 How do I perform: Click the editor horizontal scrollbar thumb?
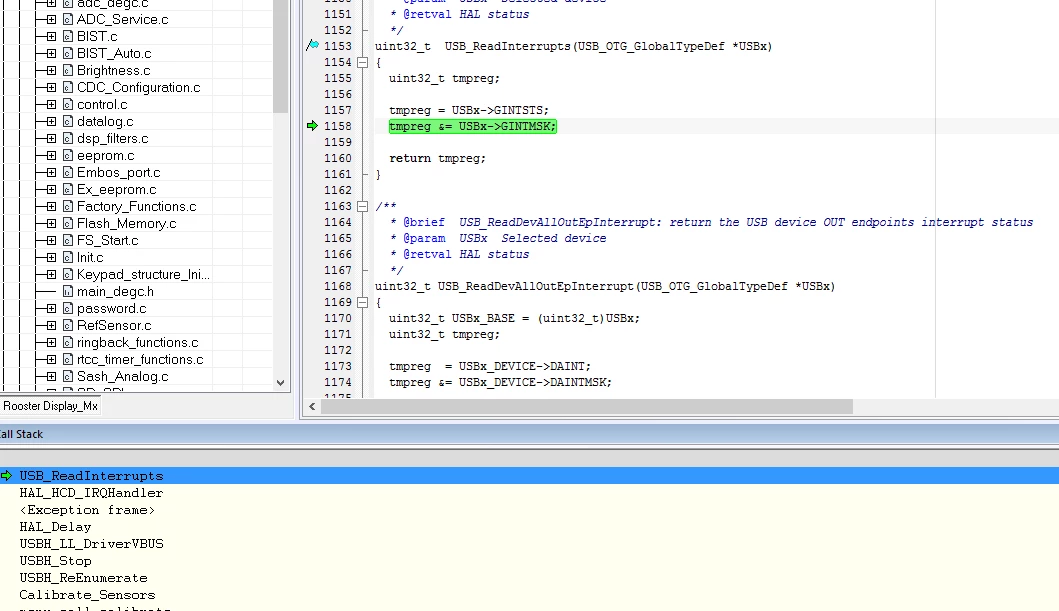[x=587, y=406]
